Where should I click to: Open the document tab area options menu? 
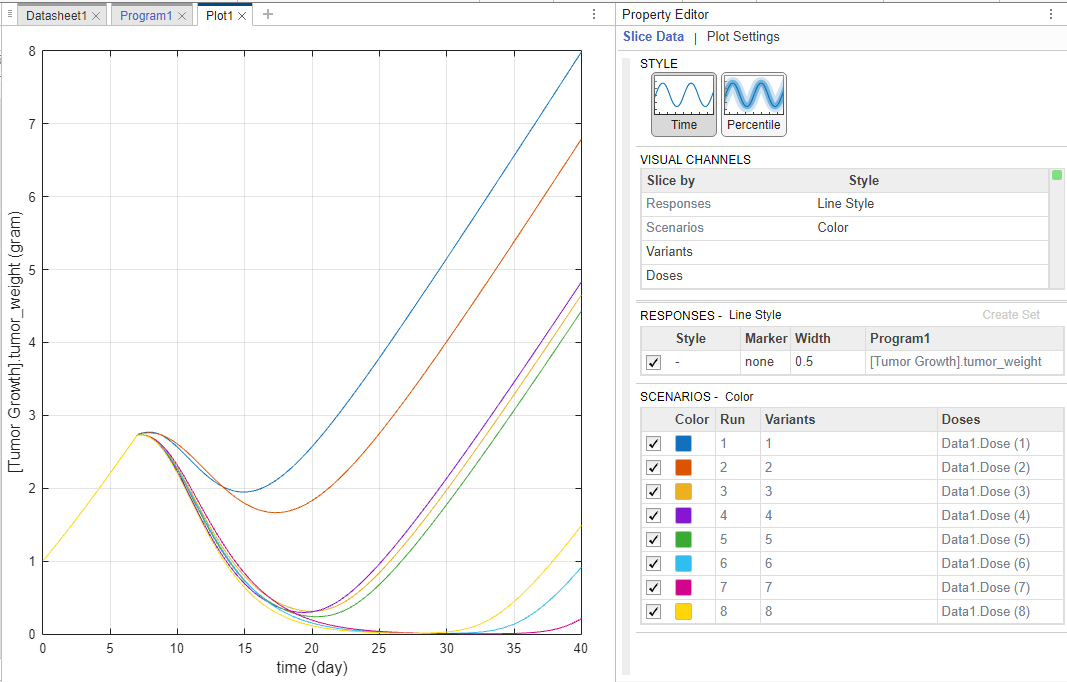click(x=594, y=14)
